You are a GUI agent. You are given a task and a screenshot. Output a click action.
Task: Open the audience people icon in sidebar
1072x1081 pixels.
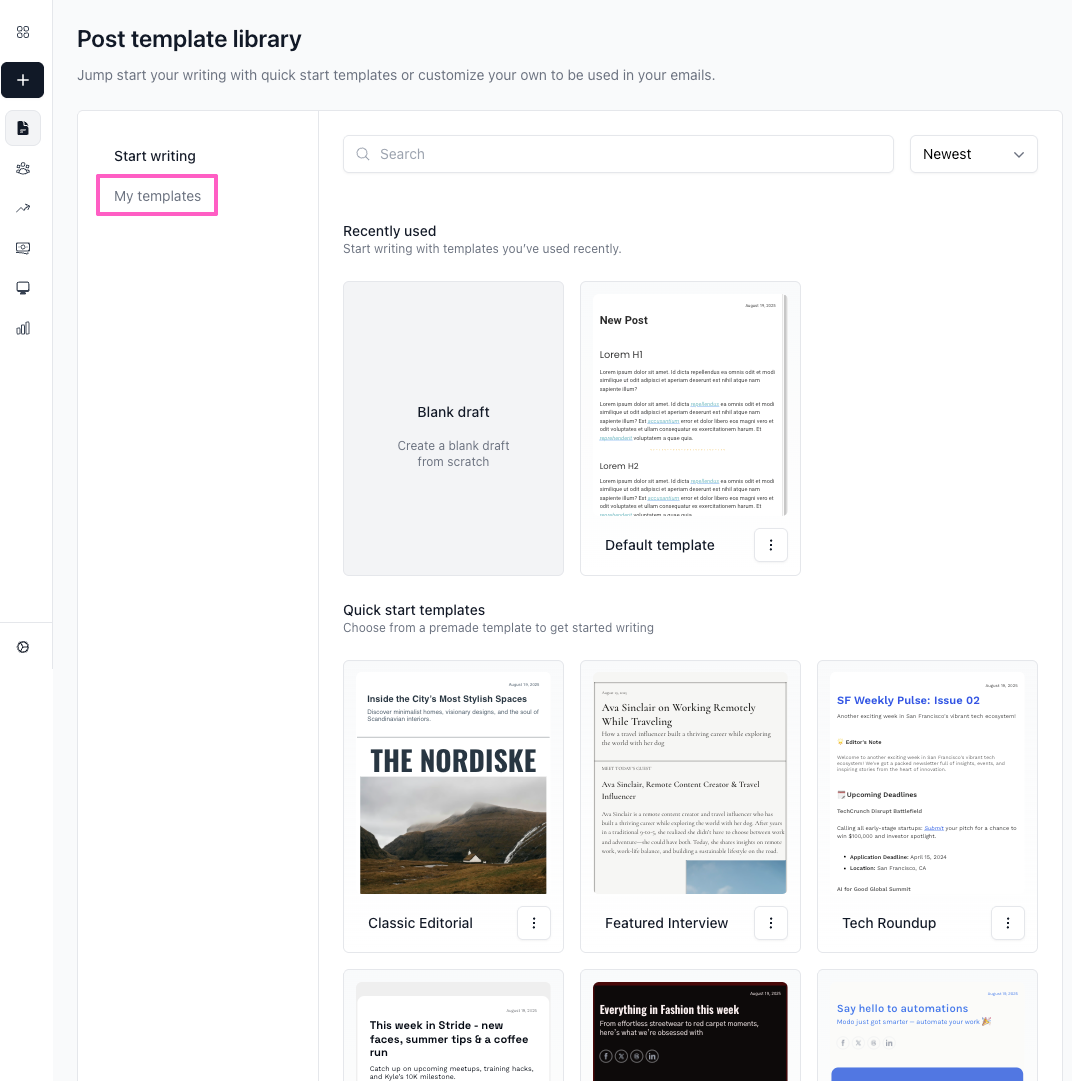23,168
